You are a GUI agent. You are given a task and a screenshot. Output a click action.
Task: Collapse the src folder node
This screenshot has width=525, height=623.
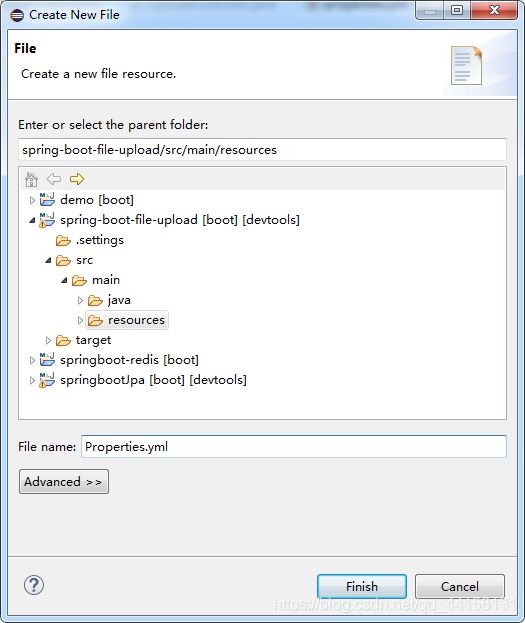pyautogui.click(x=48, y=261)
